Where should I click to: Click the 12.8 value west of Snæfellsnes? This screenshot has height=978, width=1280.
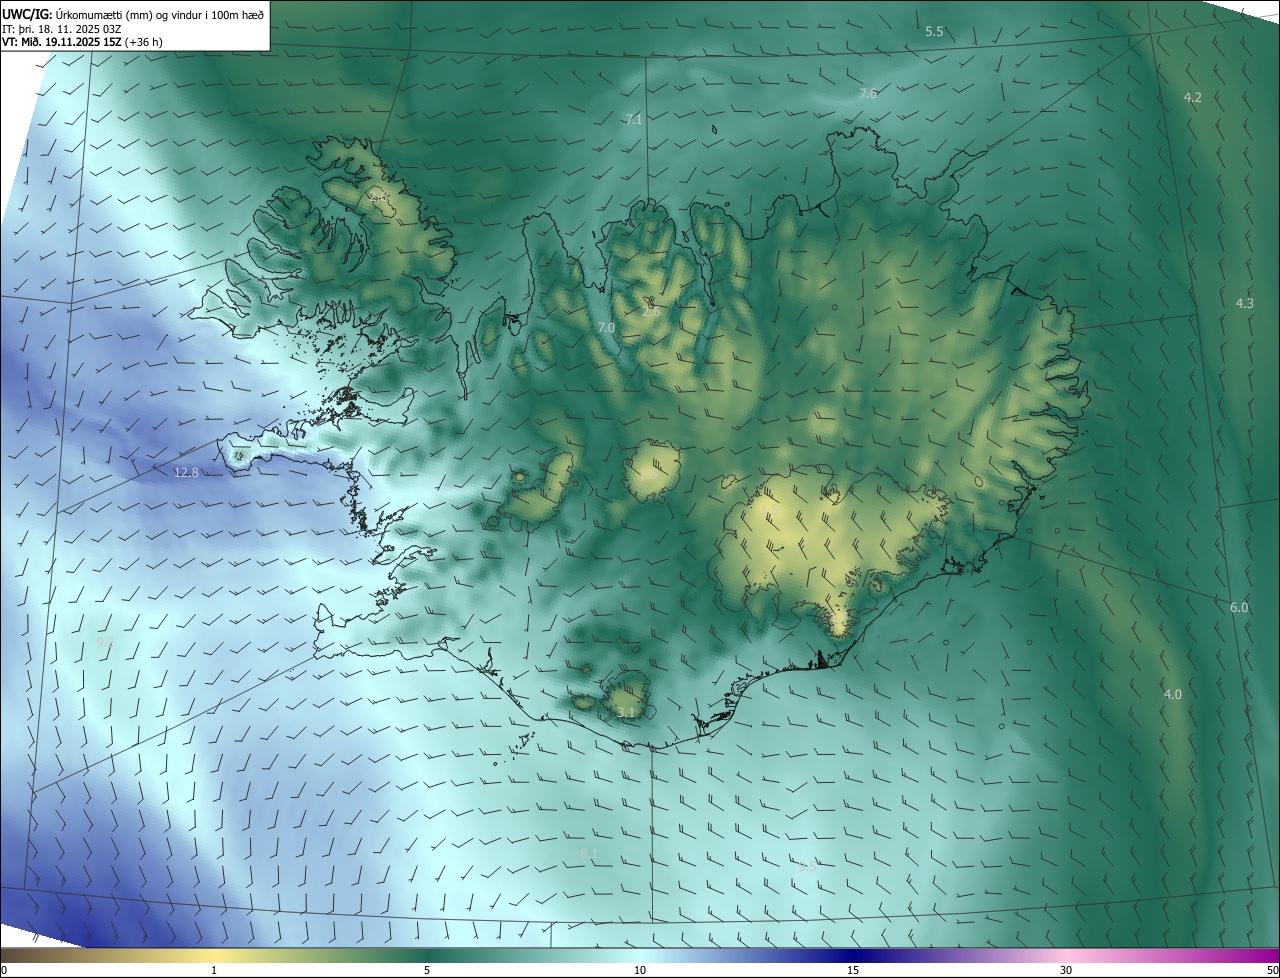(186, 472)
